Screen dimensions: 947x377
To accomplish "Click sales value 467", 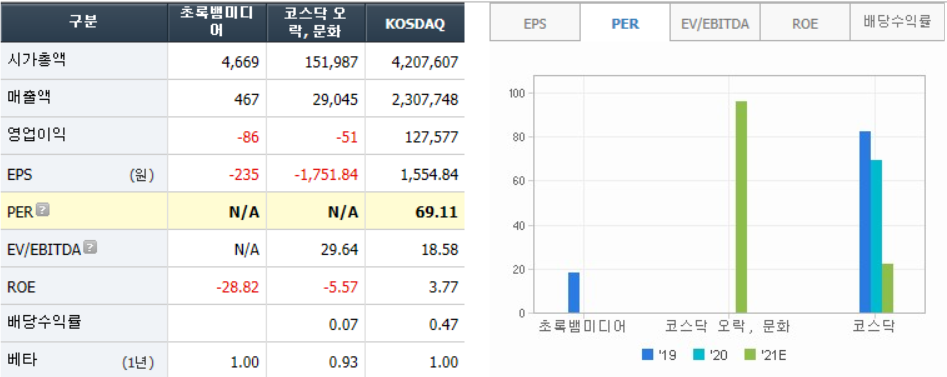I will [x=248, y=100].
